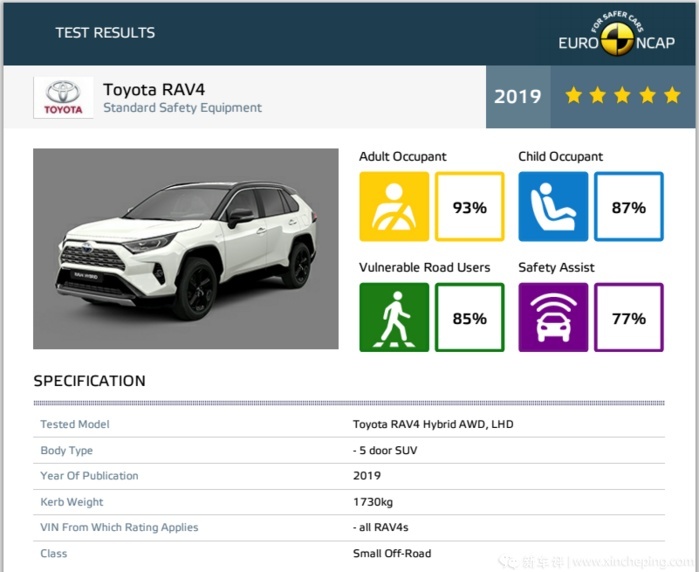Screen dimensions: 699x572
Task: Open the 85% Vulnerable Road Users score
Action: (470, 317)
